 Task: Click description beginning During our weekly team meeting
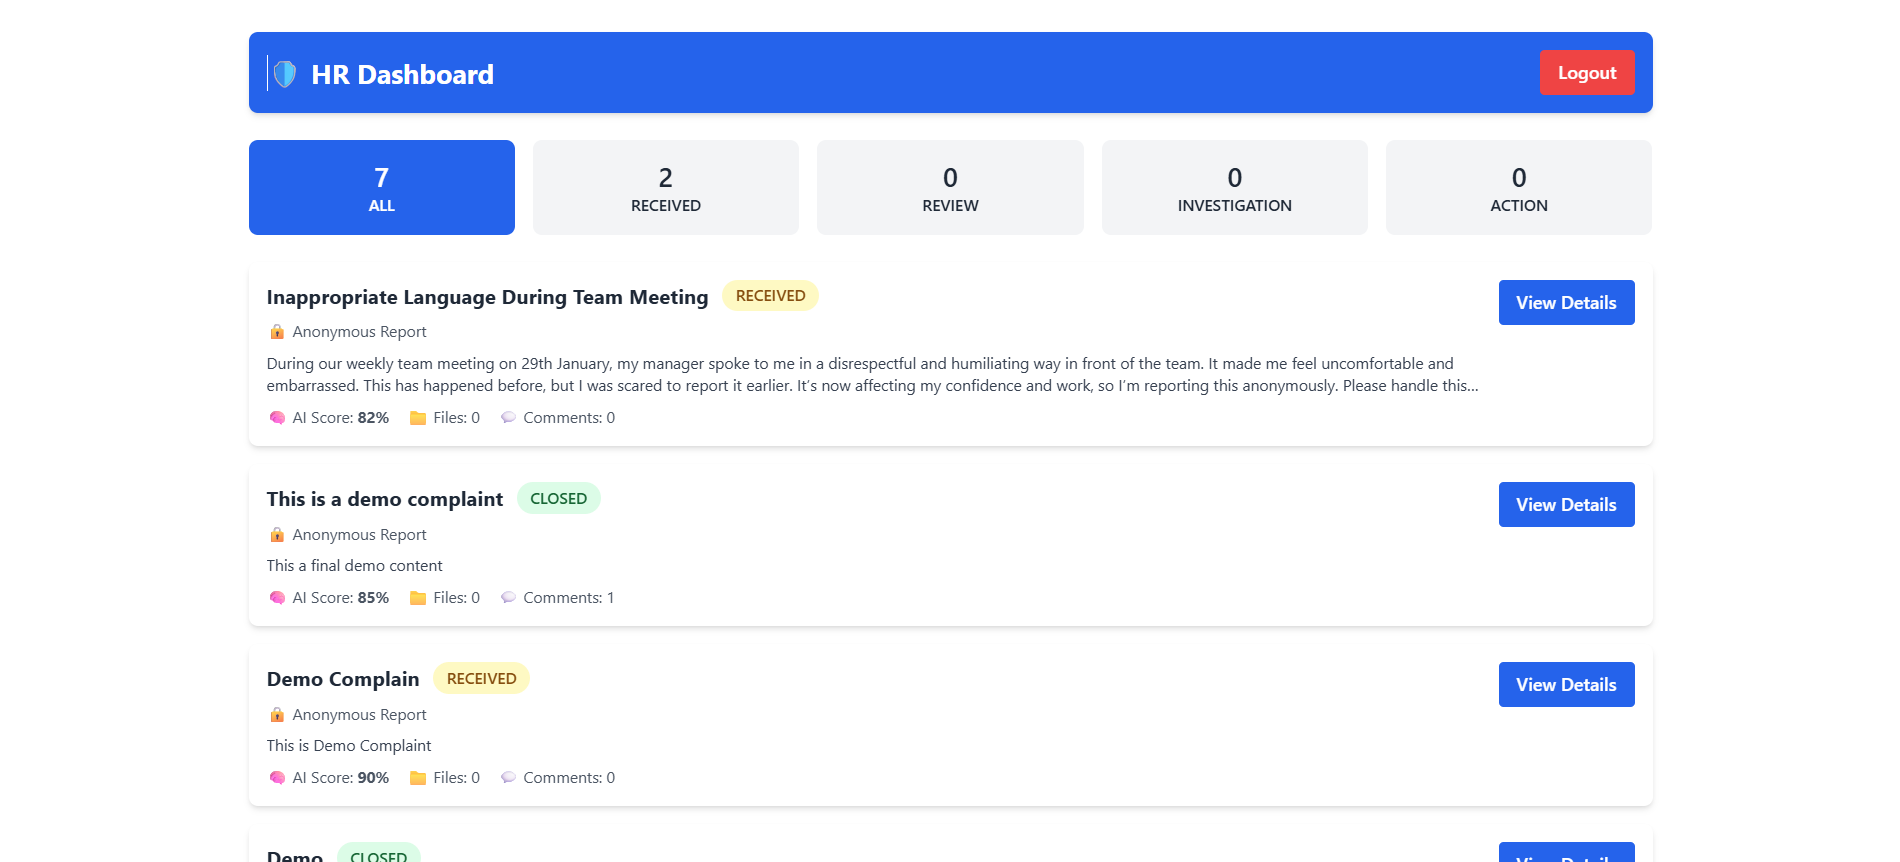tap(872, 375)
